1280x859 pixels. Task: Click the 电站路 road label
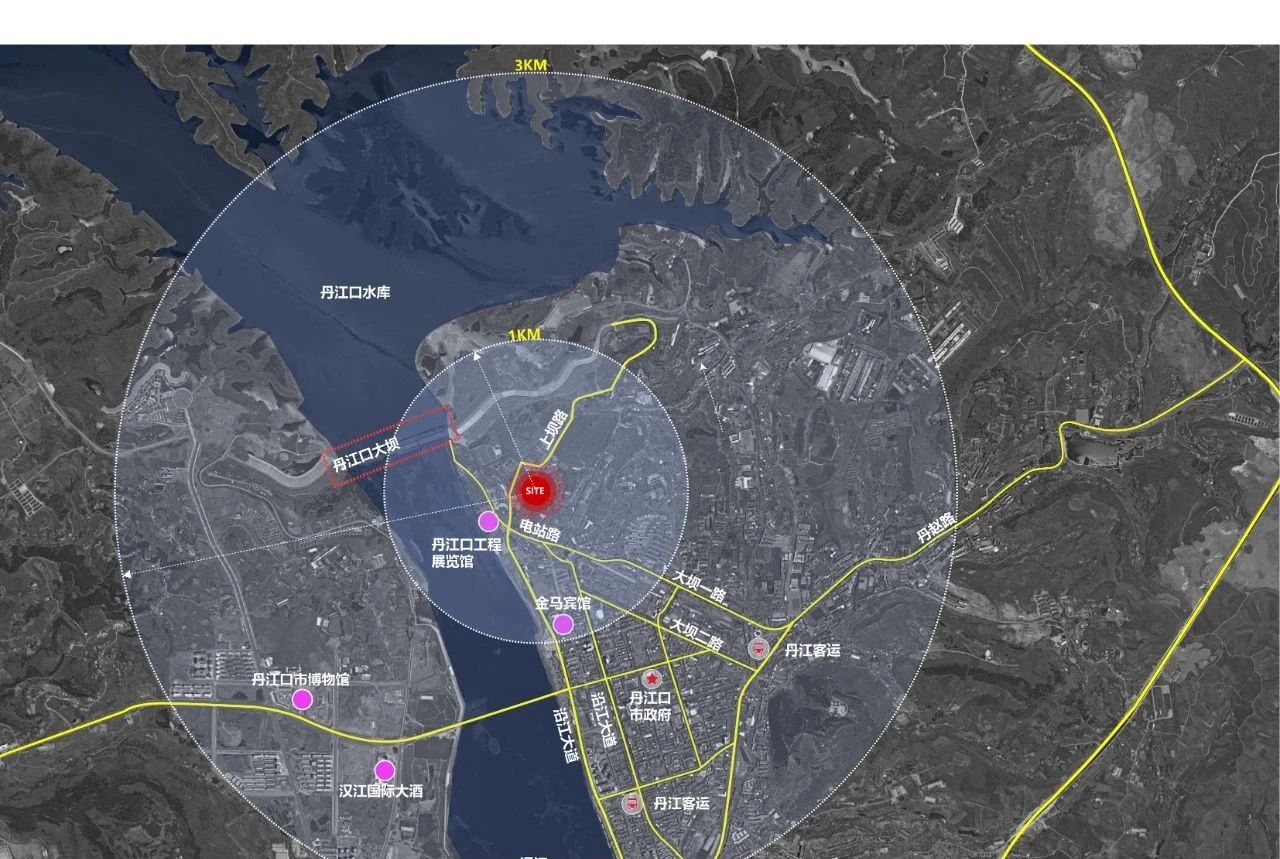click(x=540, y=530)
